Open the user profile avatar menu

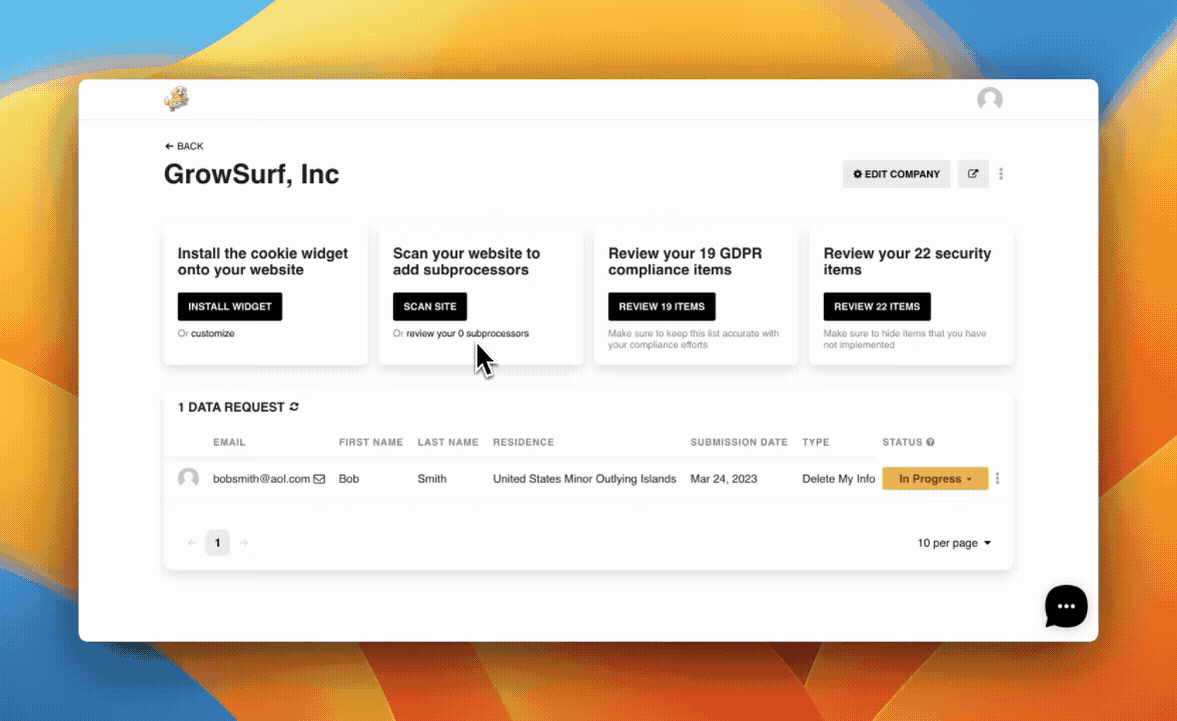(x=989, y=99)
